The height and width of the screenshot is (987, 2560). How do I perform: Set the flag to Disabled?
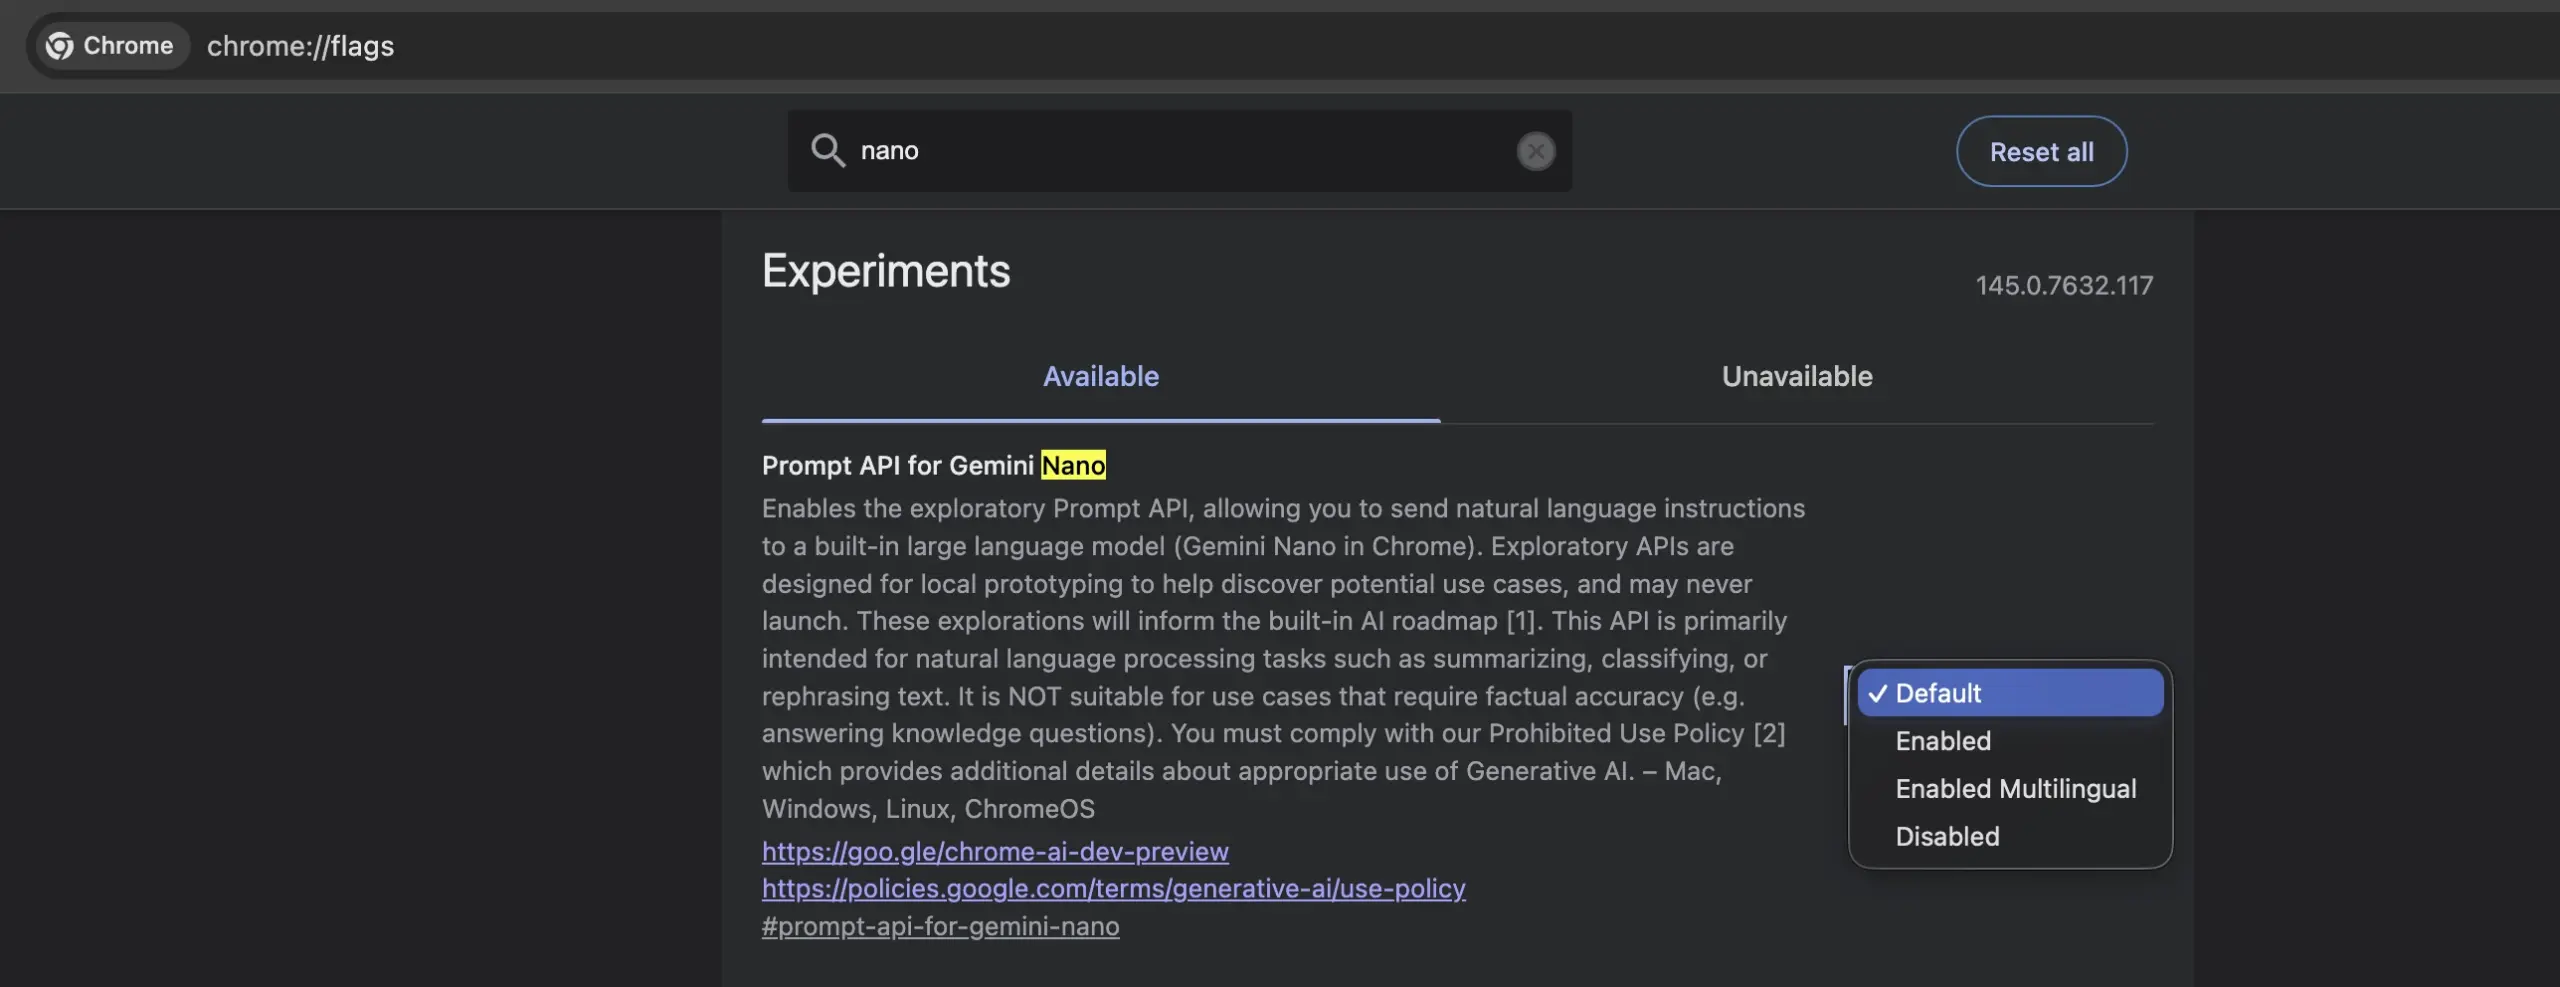1946,837
